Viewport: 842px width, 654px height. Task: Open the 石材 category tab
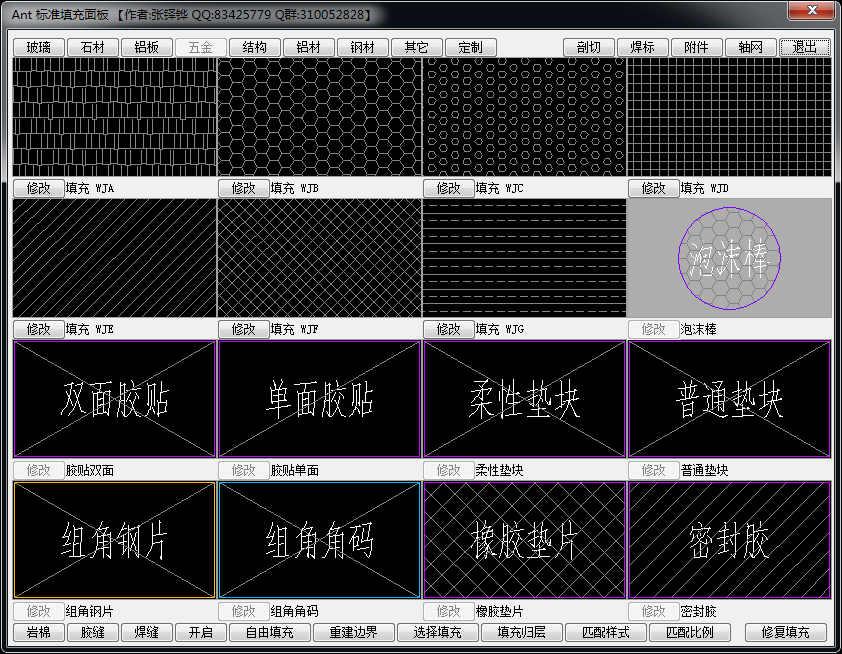pos(93,47)
